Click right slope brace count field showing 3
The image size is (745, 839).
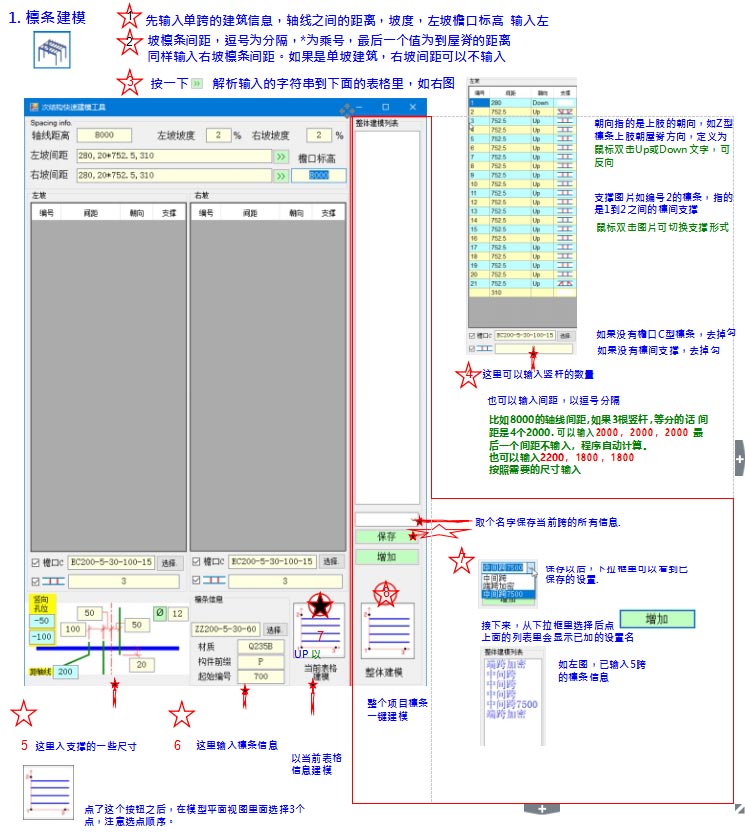285,581
